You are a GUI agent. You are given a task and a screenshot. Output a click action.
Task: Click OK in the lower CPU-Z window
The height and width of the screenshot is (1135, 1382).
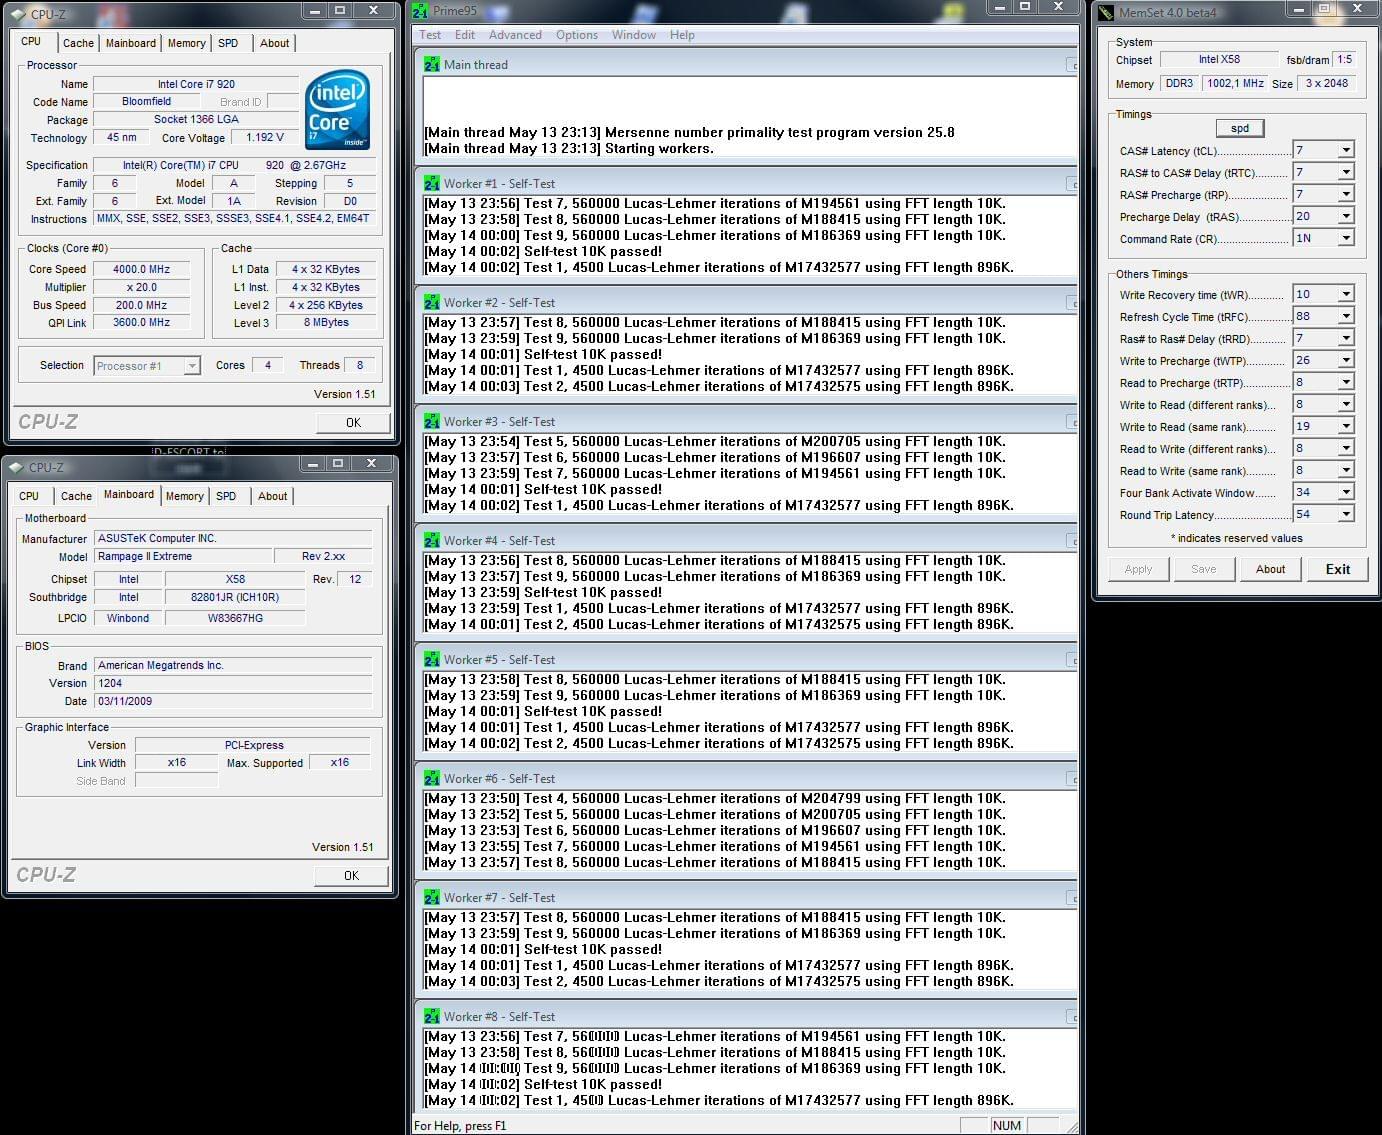click(351, 875)
